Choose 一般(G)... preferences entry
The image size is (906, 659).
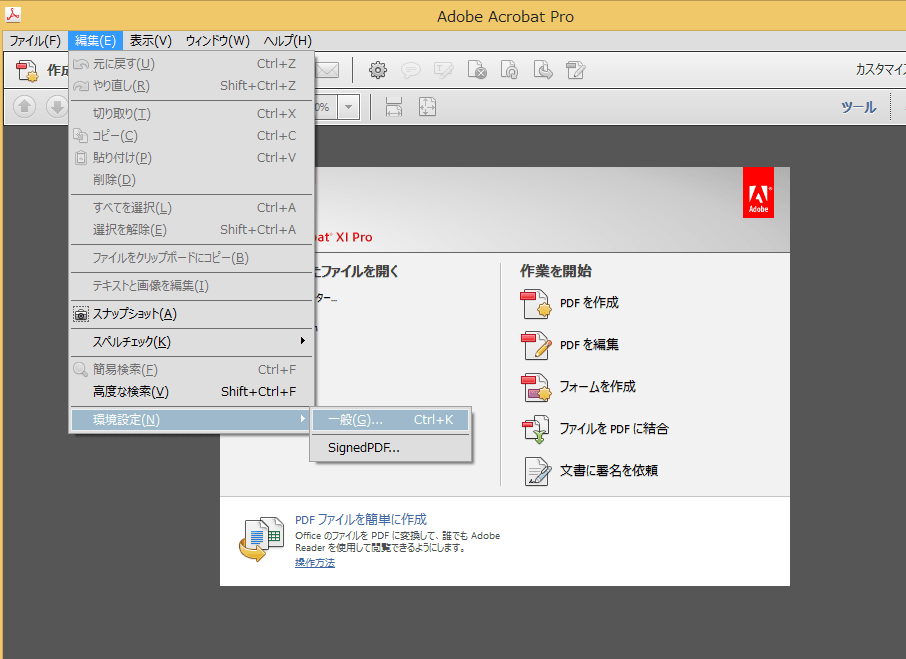click(391, 420)
